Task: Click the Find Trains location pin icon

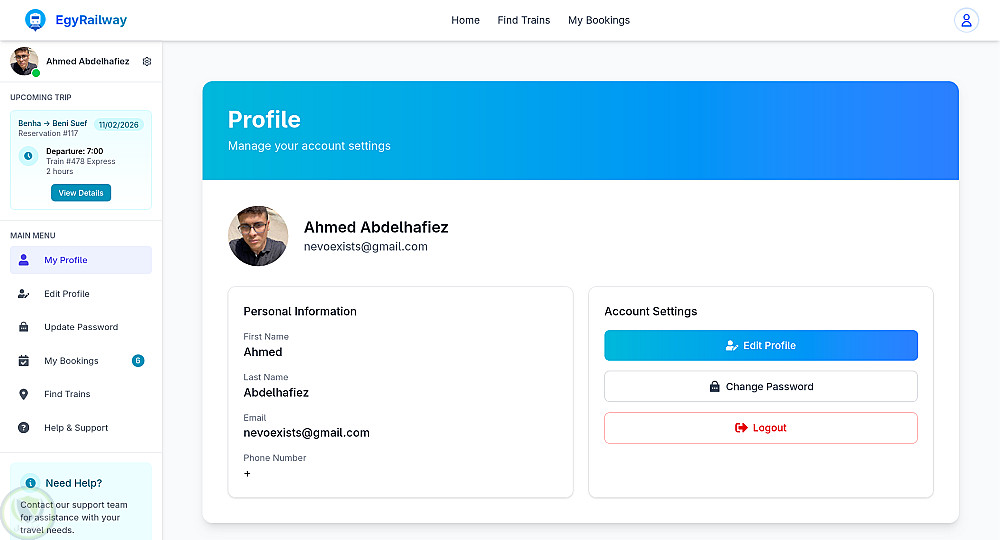Action: 24,394
